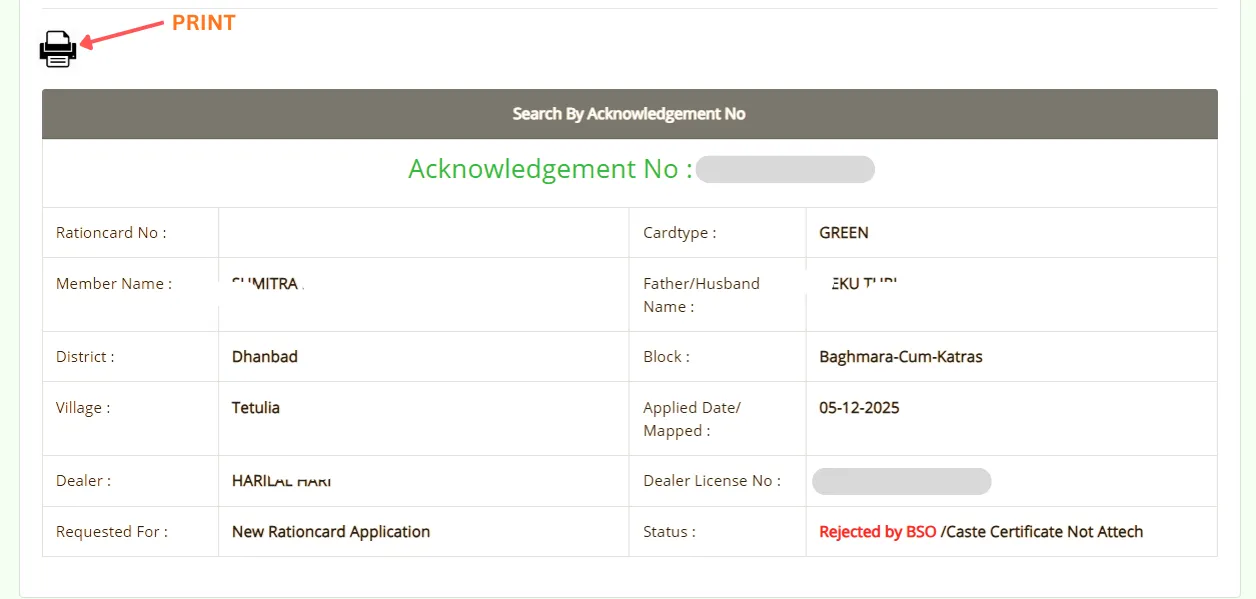
Task: Select the Tetulia village entry
Action: click(256, 407)
